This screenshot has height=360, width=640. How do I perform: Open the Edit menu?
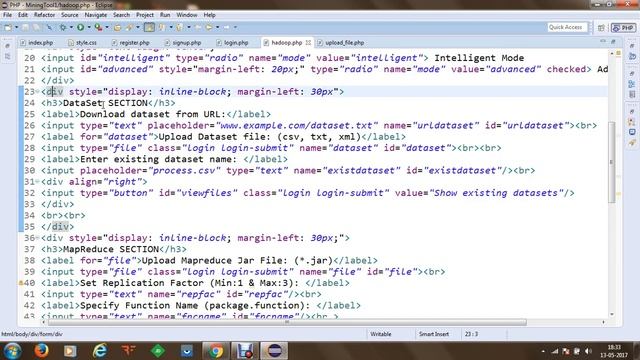23,15
